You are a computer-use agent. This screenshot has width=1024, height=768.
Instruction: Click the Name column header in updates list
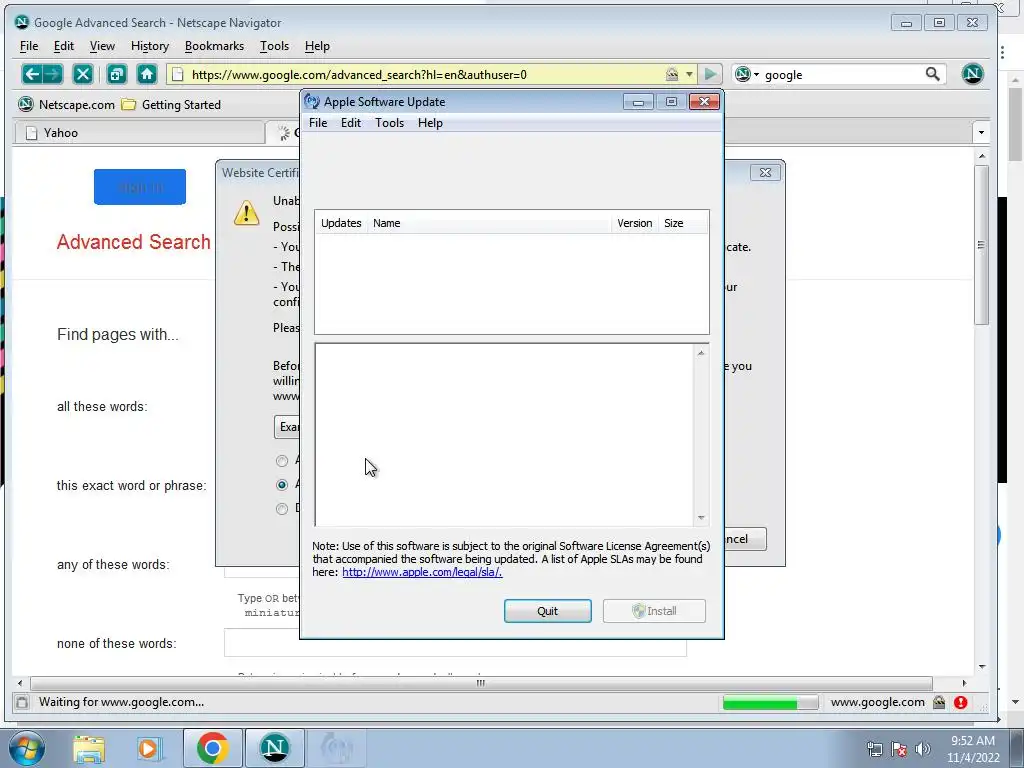[490, 223]
